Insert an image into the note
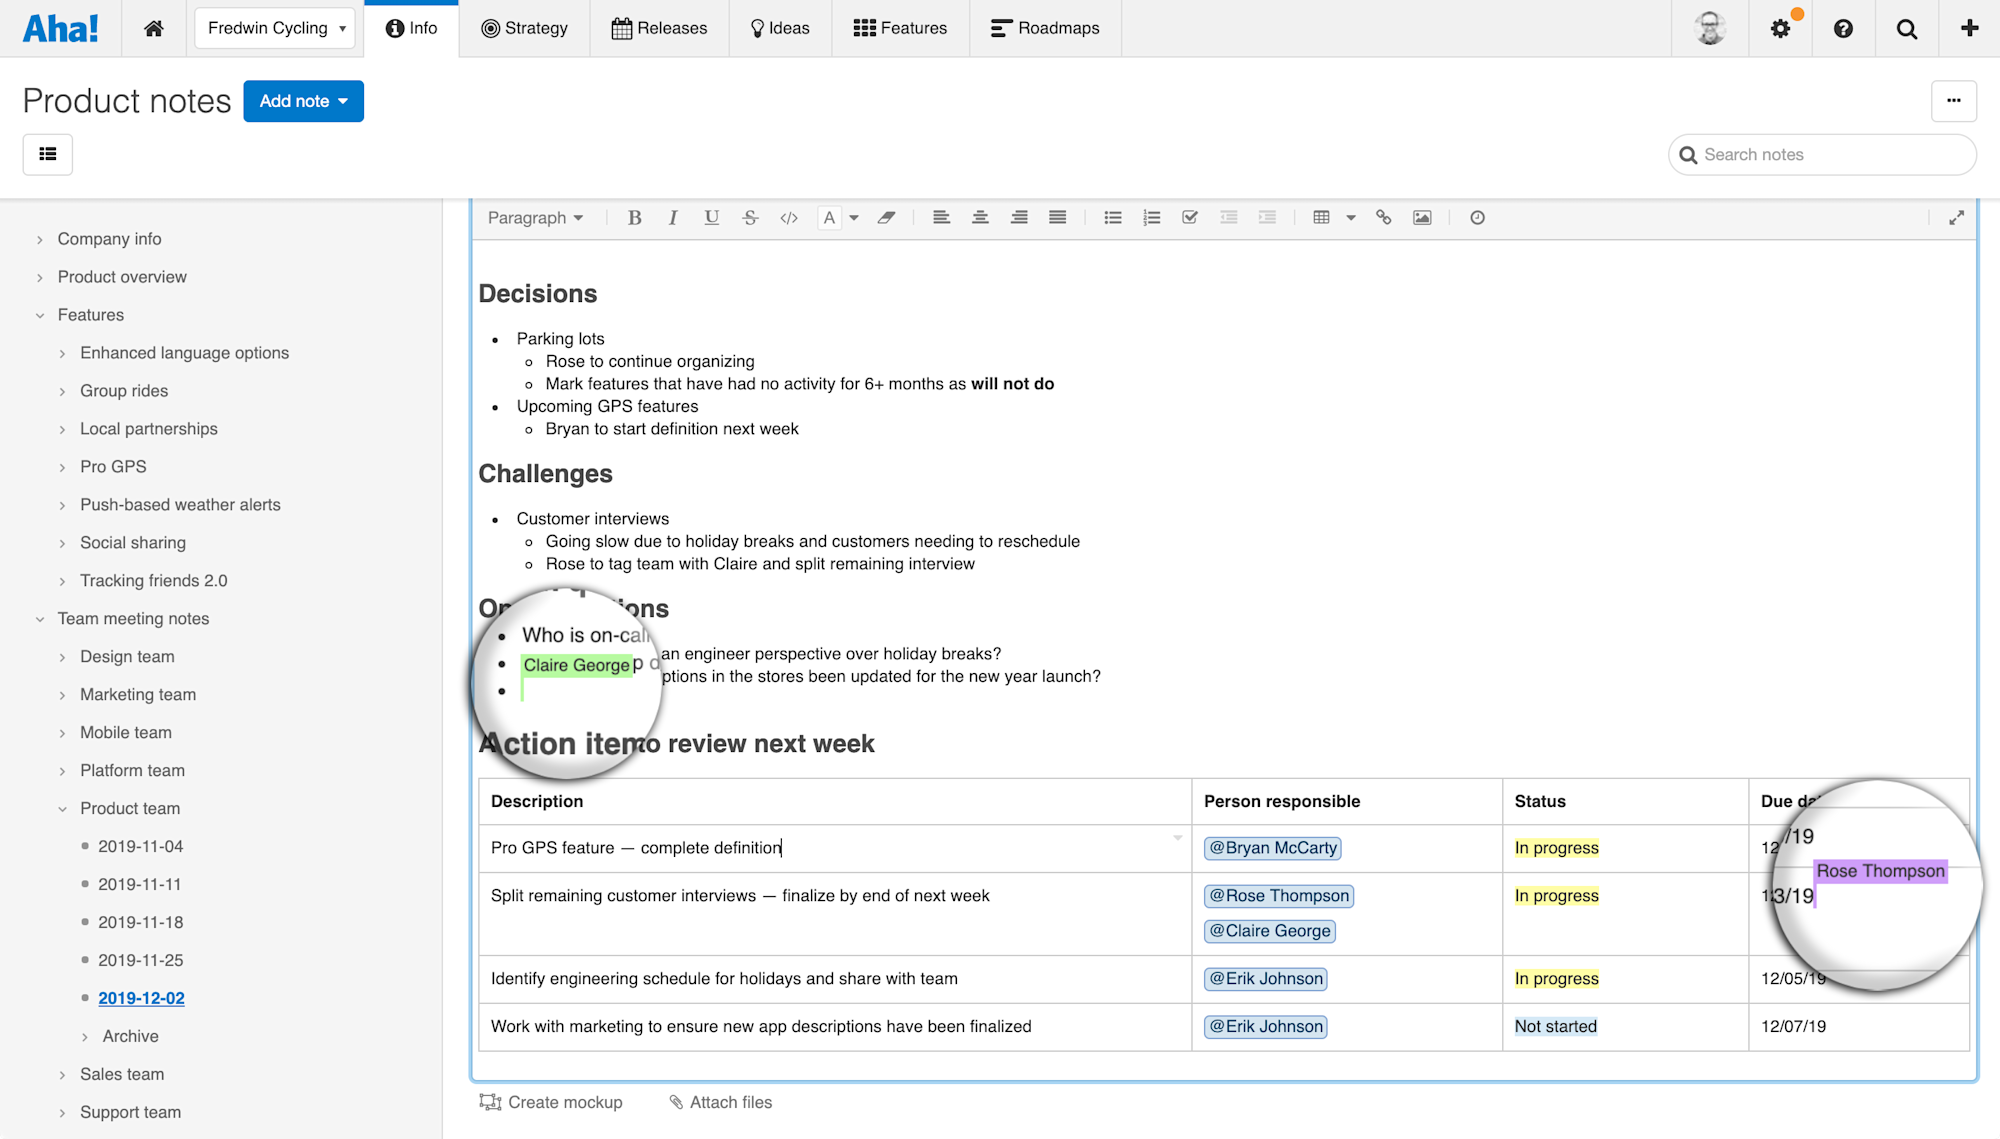This screenshot has width=2000, height=1139. 1422,217
